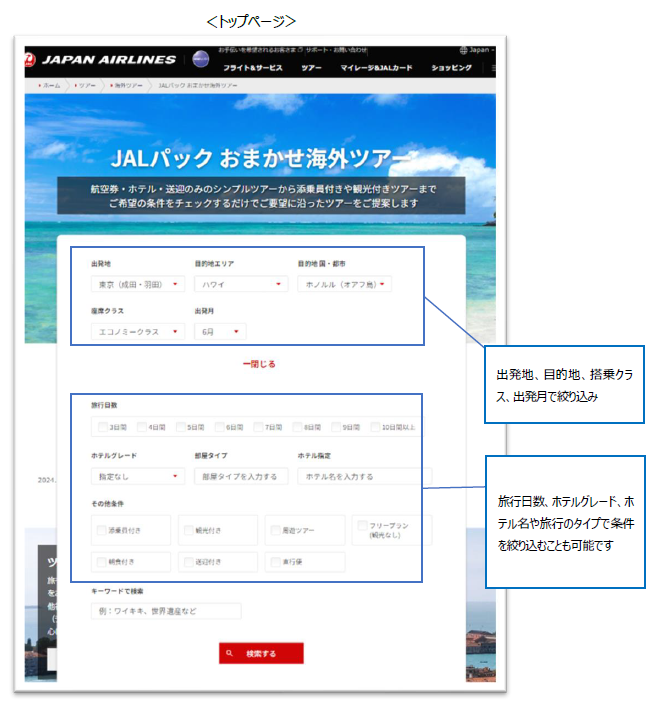The width and height of the screenshot is (656, 707).
Task: Enable the フリープラン(観光なし) condition
Action: click(362, 525)
